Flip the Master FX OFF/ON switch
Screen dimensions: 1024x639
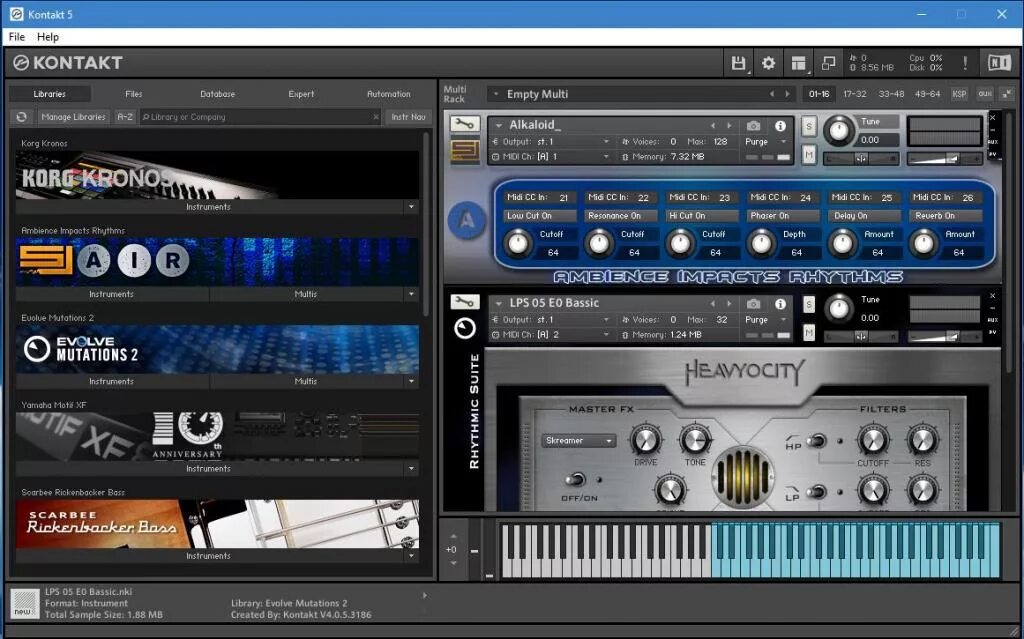(575, 480)
